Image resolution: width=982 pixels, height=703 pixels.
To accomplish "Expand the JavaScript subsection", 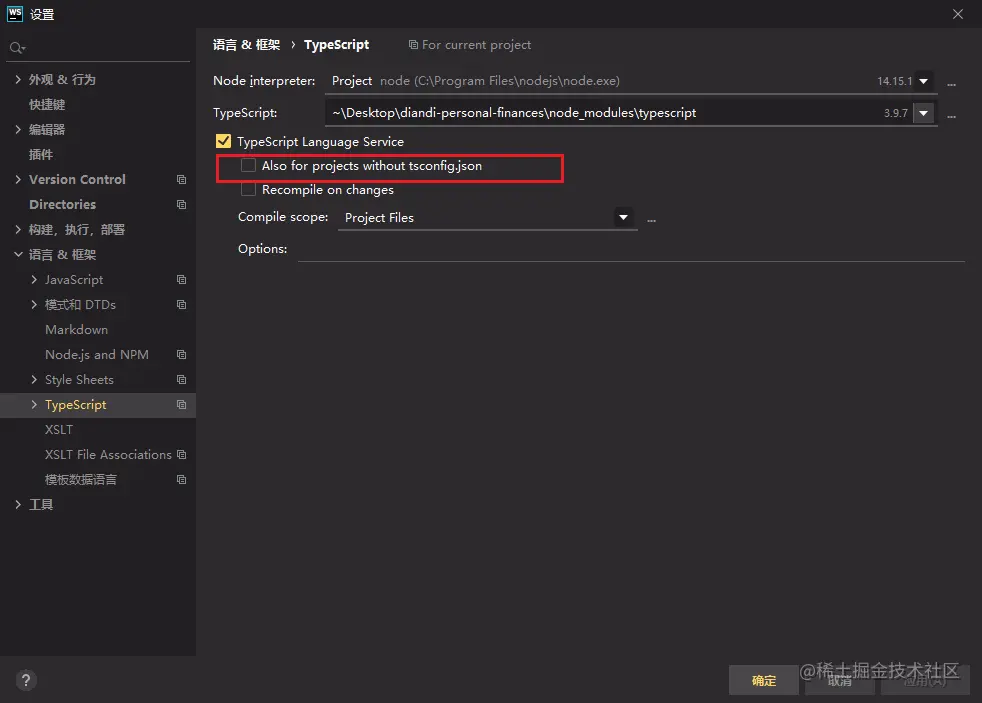I will click(x=34, y=280).
